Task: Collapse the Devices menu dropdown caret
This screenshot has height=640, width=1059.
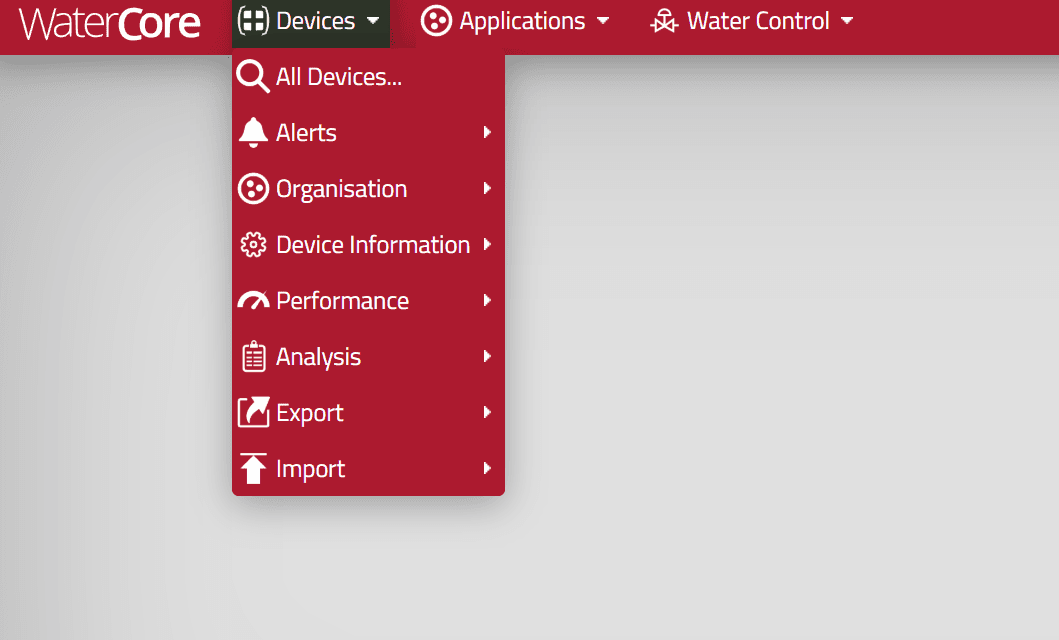Action: tap(373, 20)
